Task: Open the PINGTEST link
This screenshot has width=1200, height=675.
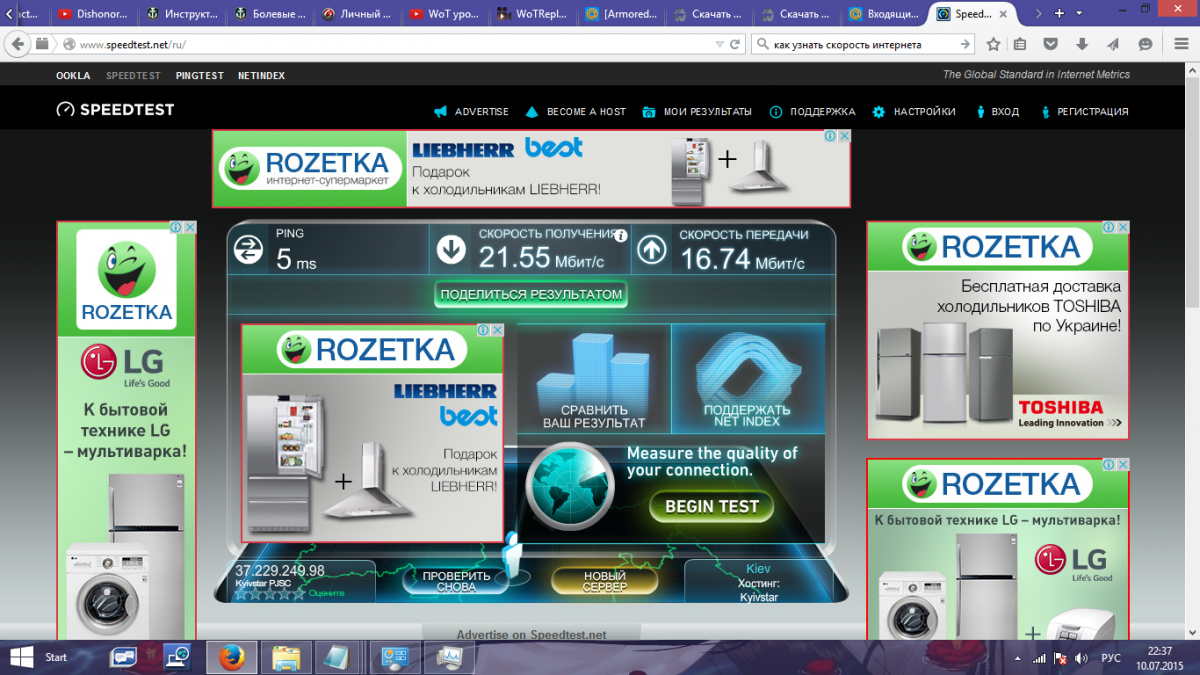Action: coord(200,76)
